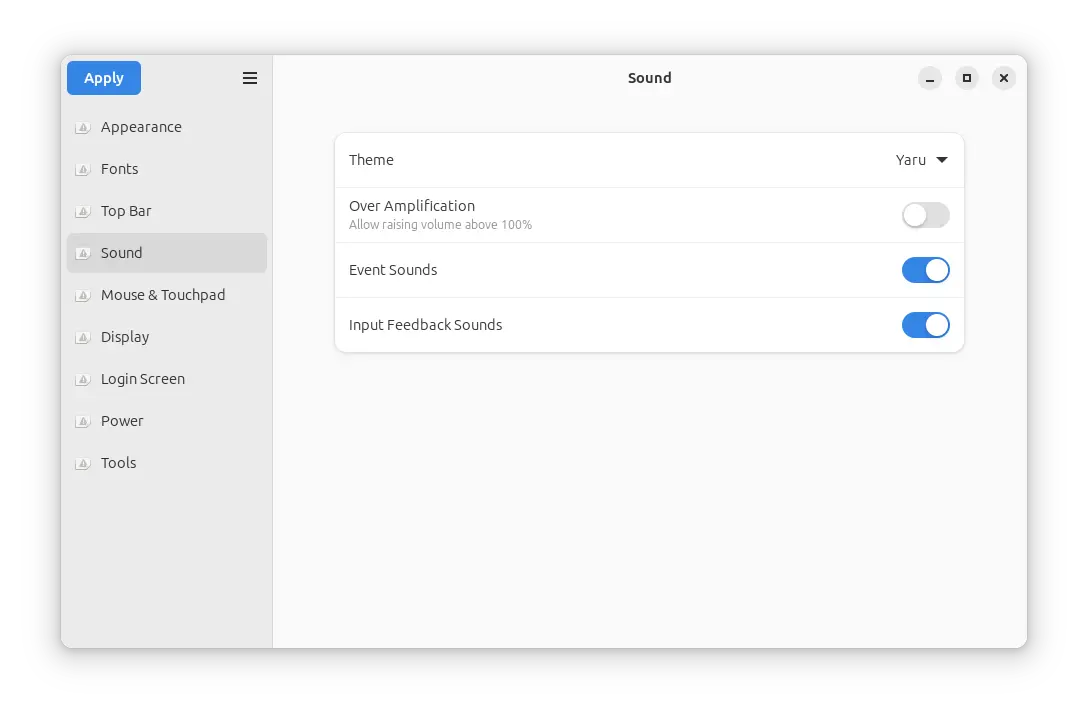Switch to the Fonts section

[120, 169]
